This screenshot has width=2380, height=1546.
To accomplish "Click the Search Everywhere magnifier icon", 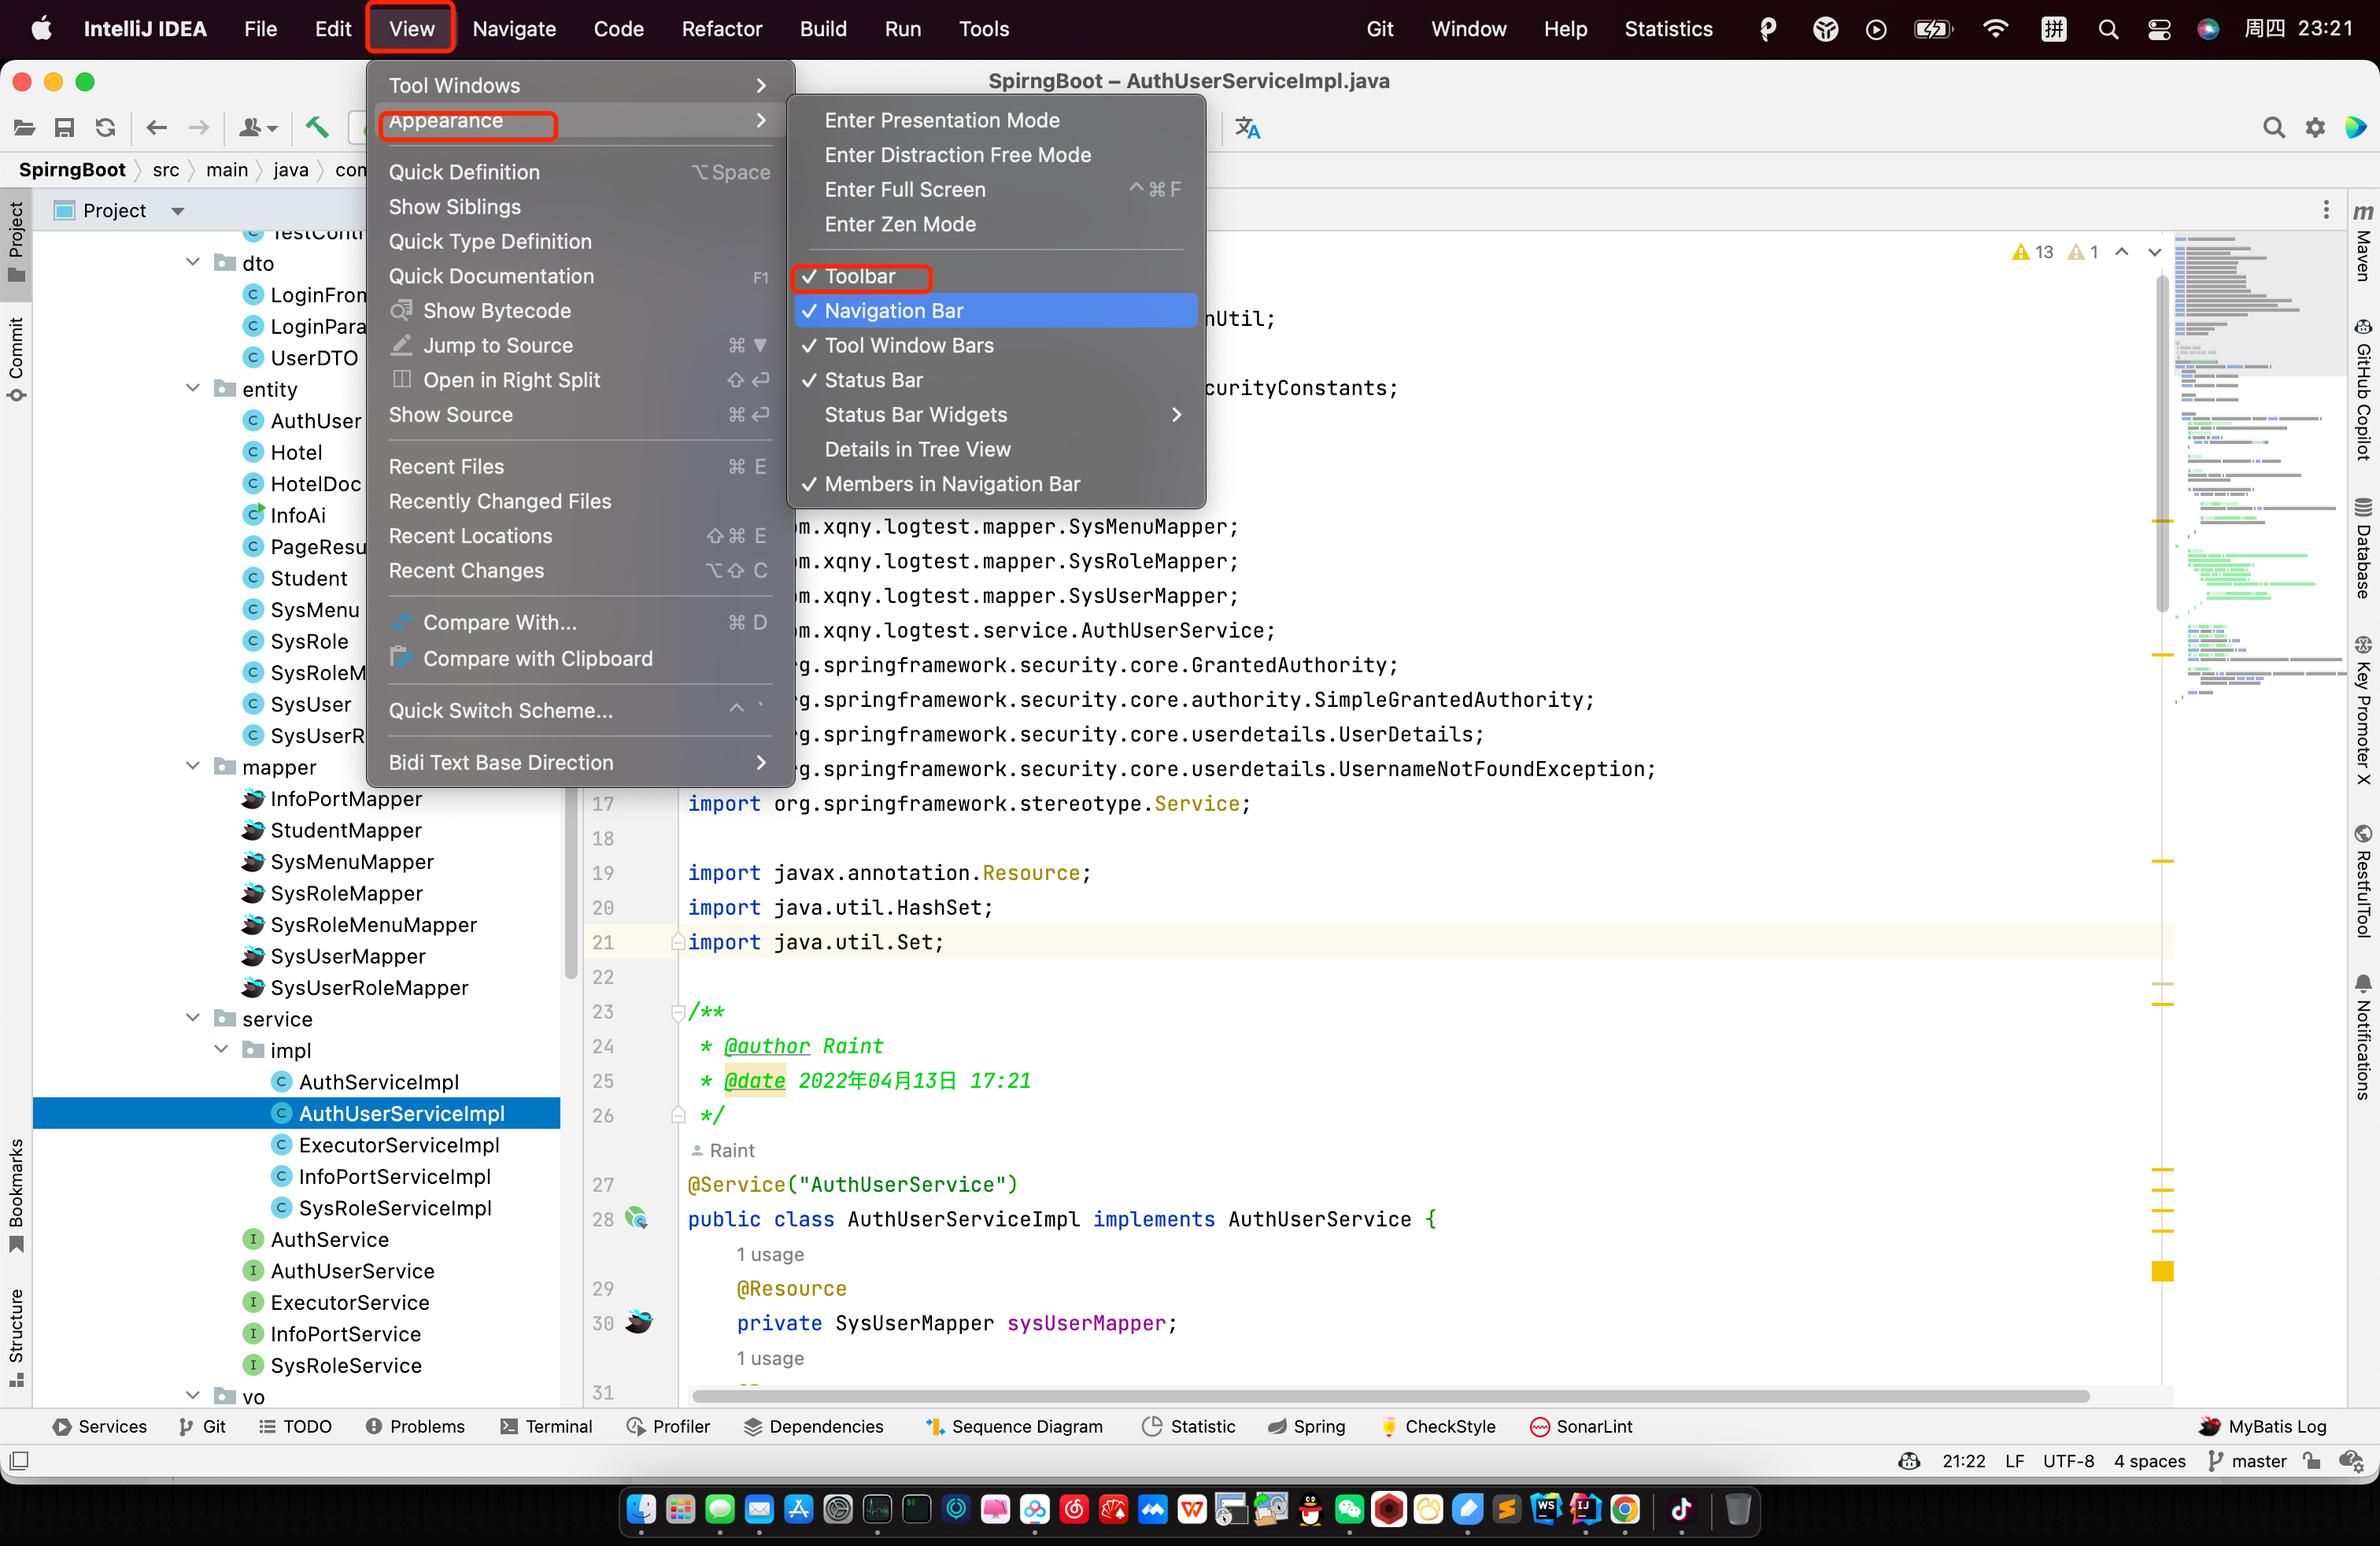I will (x=2273, y=128).
